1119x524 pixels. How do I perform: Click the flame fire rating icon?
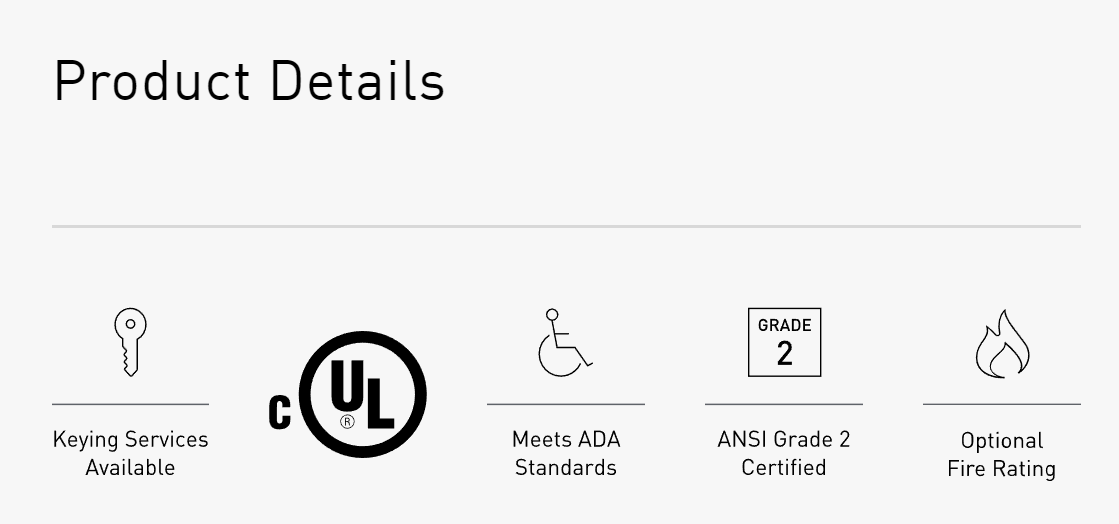click(x=1002, y=343)
